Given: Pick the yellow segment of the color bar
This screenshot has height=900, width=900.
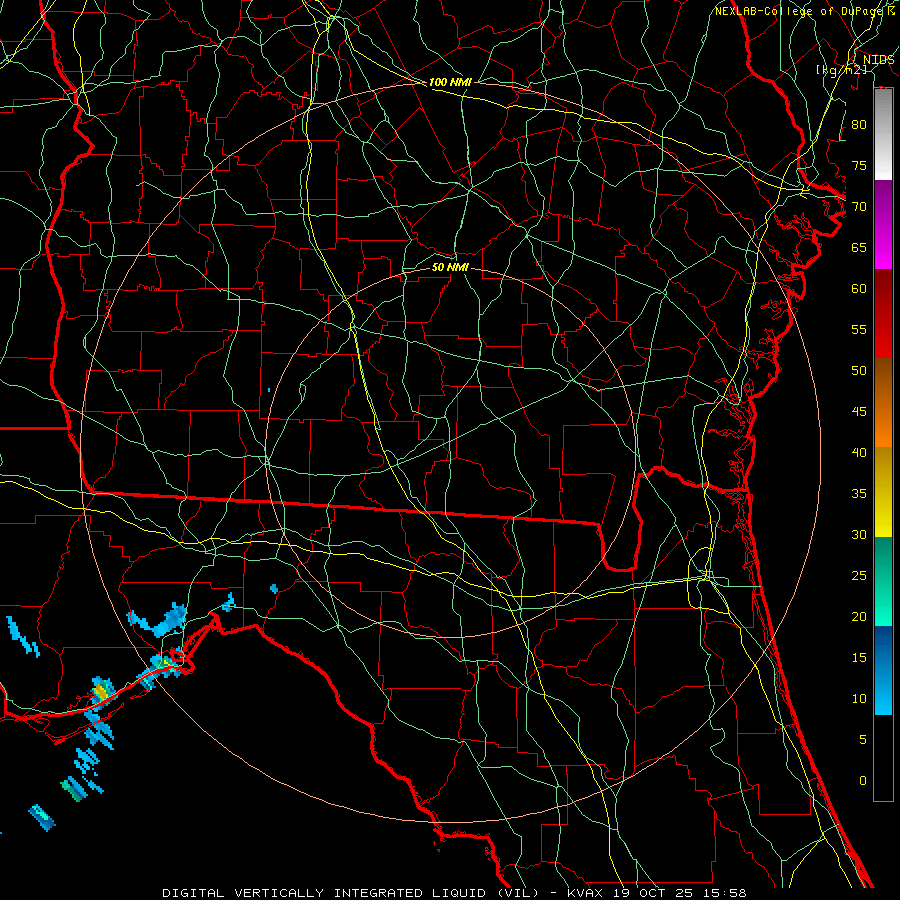Looking at the screenshot, I should pos(883,492).
